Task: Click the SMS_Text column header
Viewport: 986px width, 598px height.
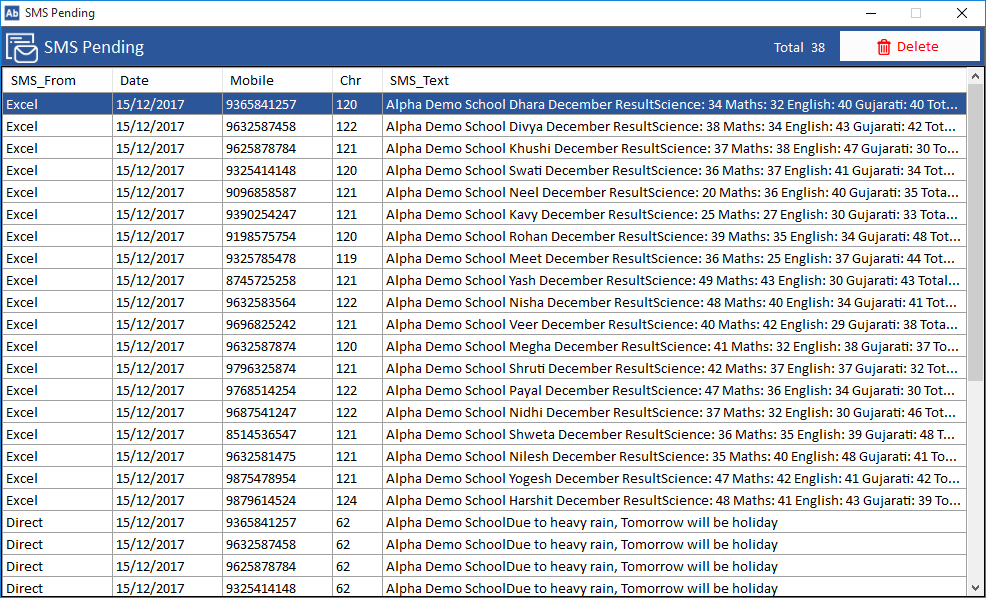Action: point(419,81)
